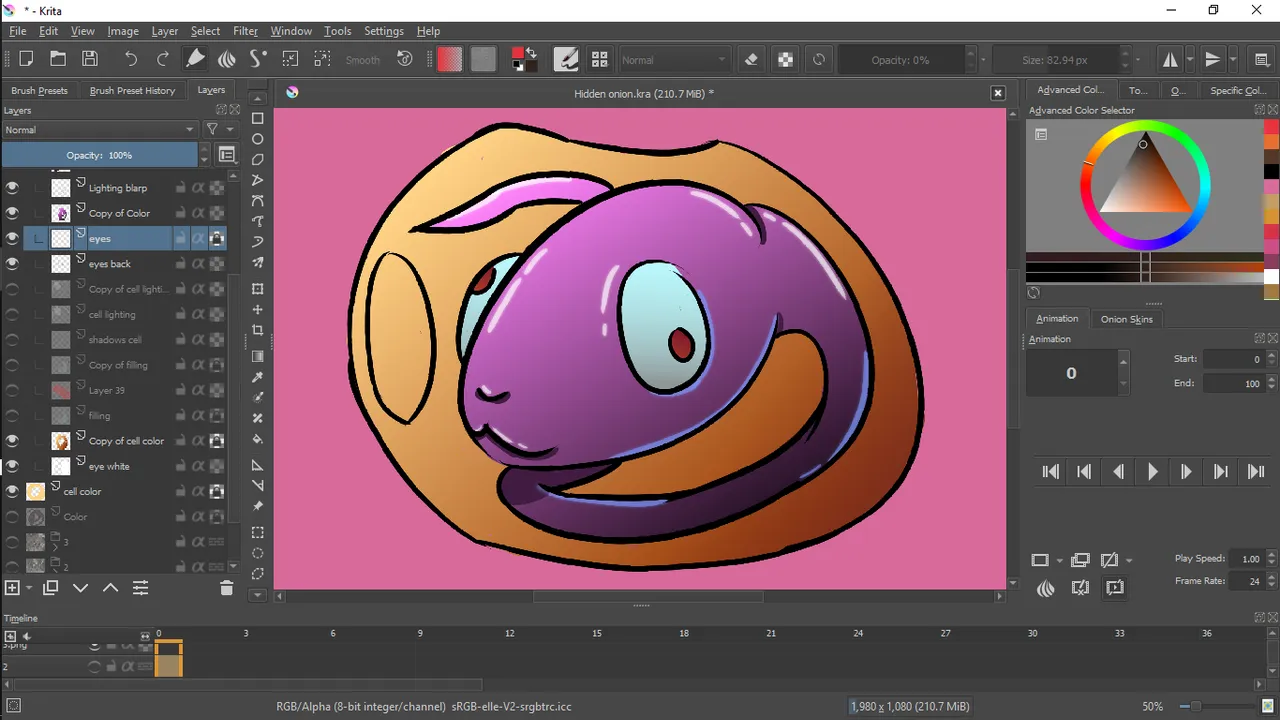
Task: Jump to the last animation frame
Action: click(x=1256, y=472)
